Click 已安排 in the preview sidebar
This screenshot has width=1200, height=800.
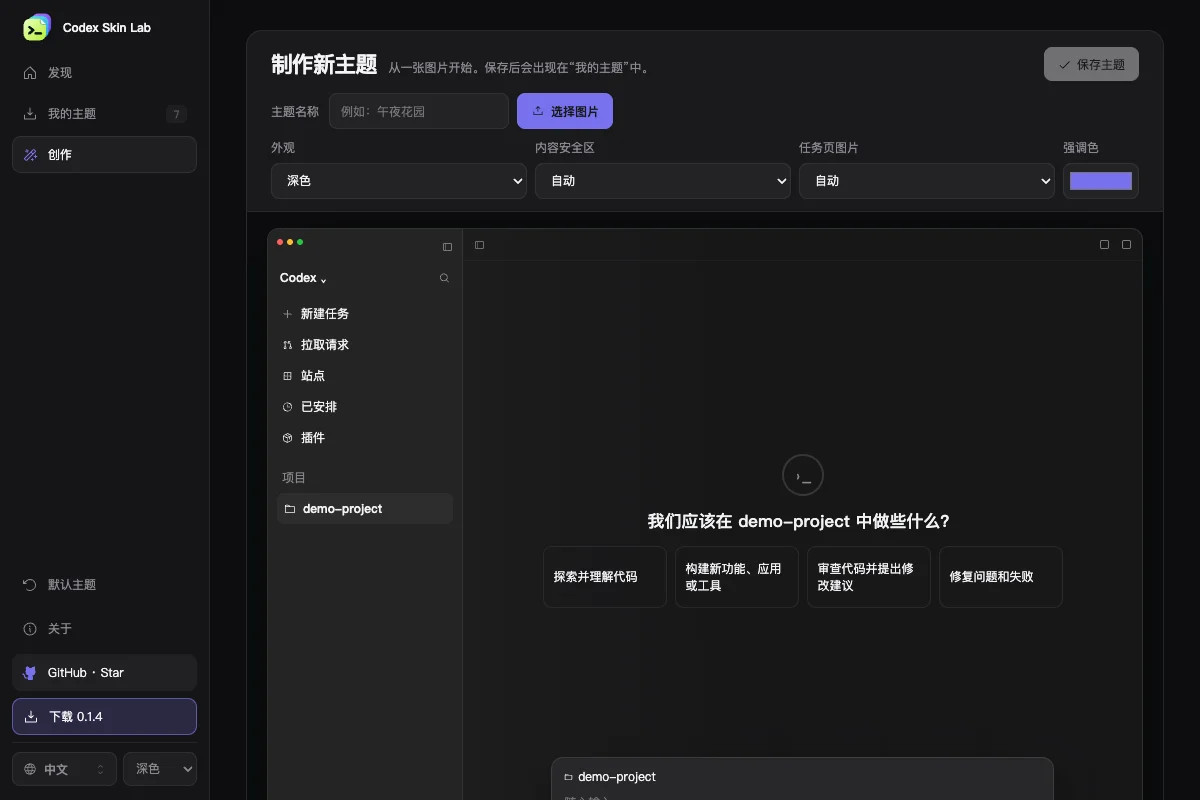click(365, 407)
